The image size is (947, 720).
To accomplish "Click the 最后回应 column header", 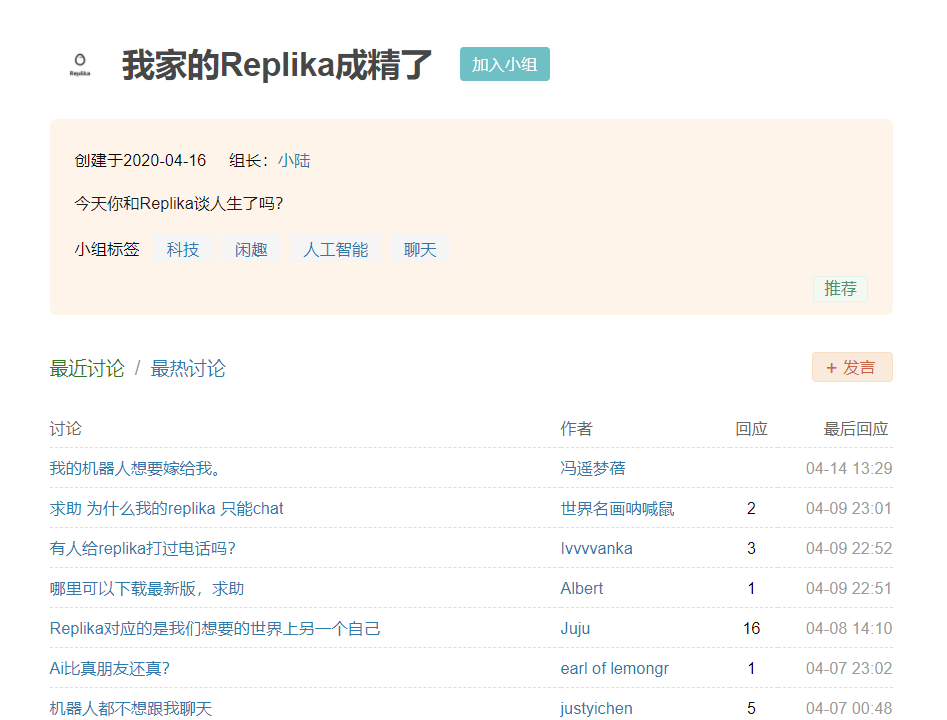I will click(856, 429).
